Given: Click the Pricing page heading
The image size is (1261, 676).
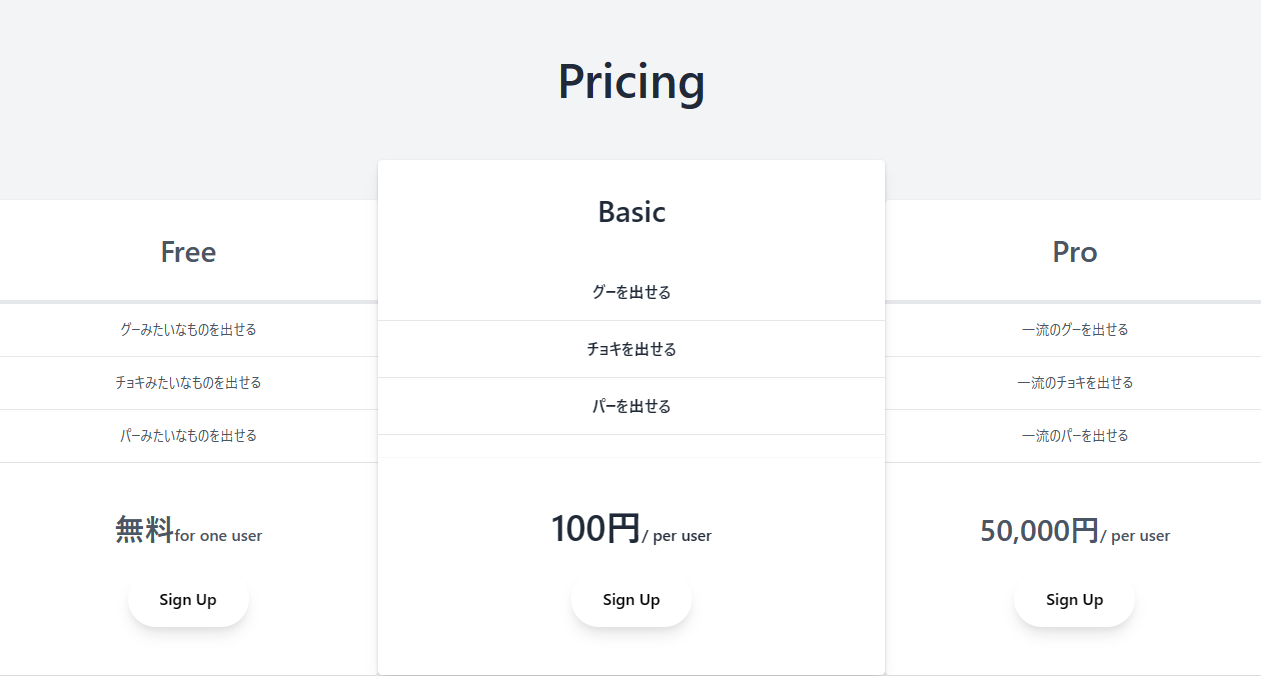Looking at the screenshot, I should tap(631, 81).
